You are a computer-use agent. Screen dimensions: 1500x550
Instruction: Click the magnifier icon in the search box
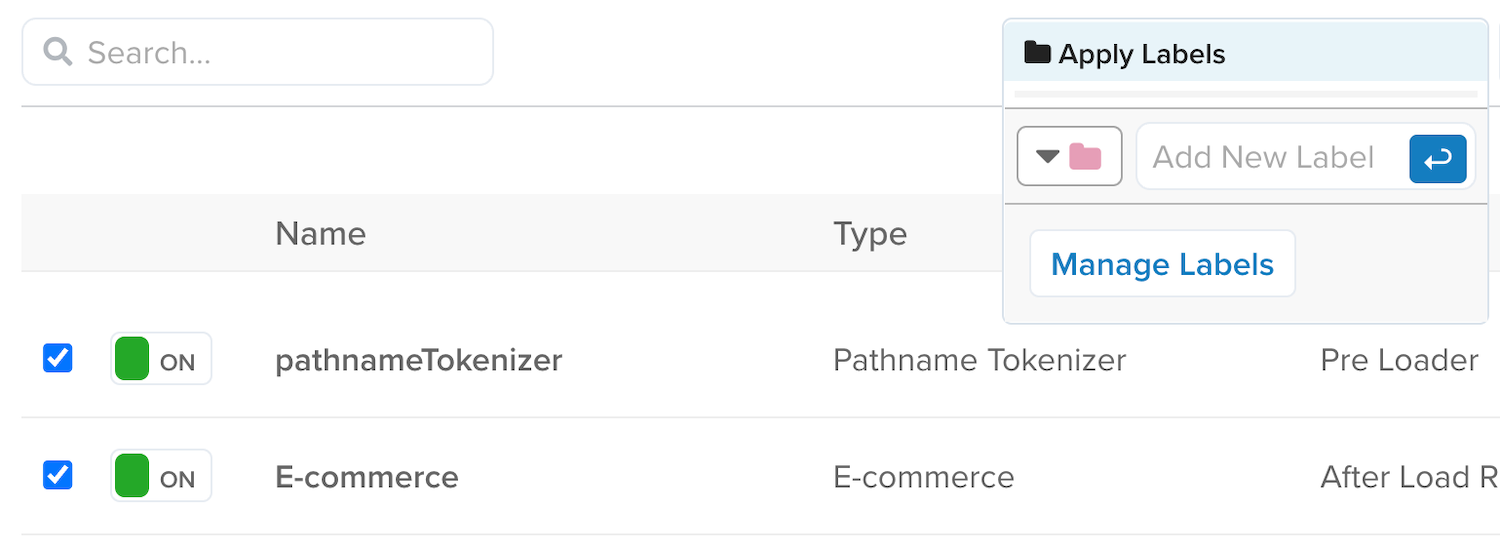pos(58,52)
